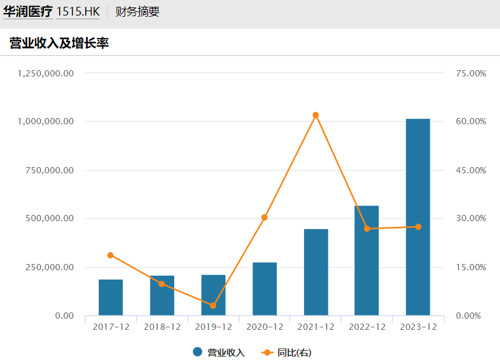Click the 2020-12 orange growth-rate point
The height and width of the screenshot is (364, 500).
[264, 217]
